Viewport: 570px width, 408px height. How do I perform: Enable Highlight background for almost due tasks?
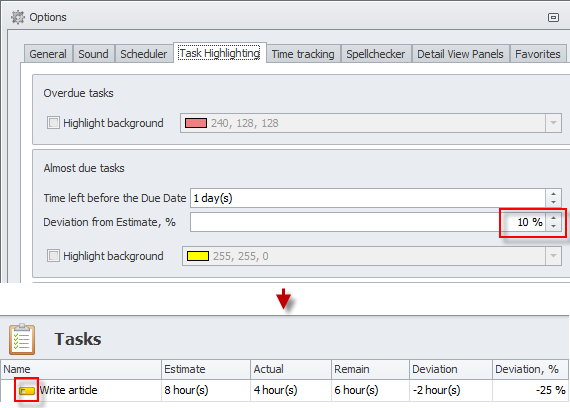pos(53,256)
